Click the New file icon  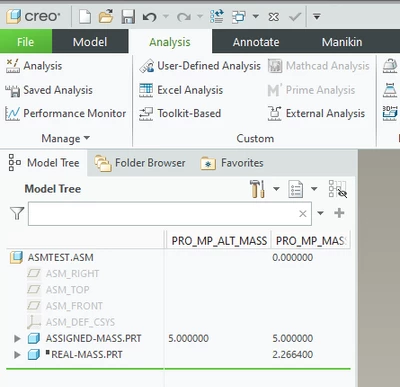pos(85,16)
